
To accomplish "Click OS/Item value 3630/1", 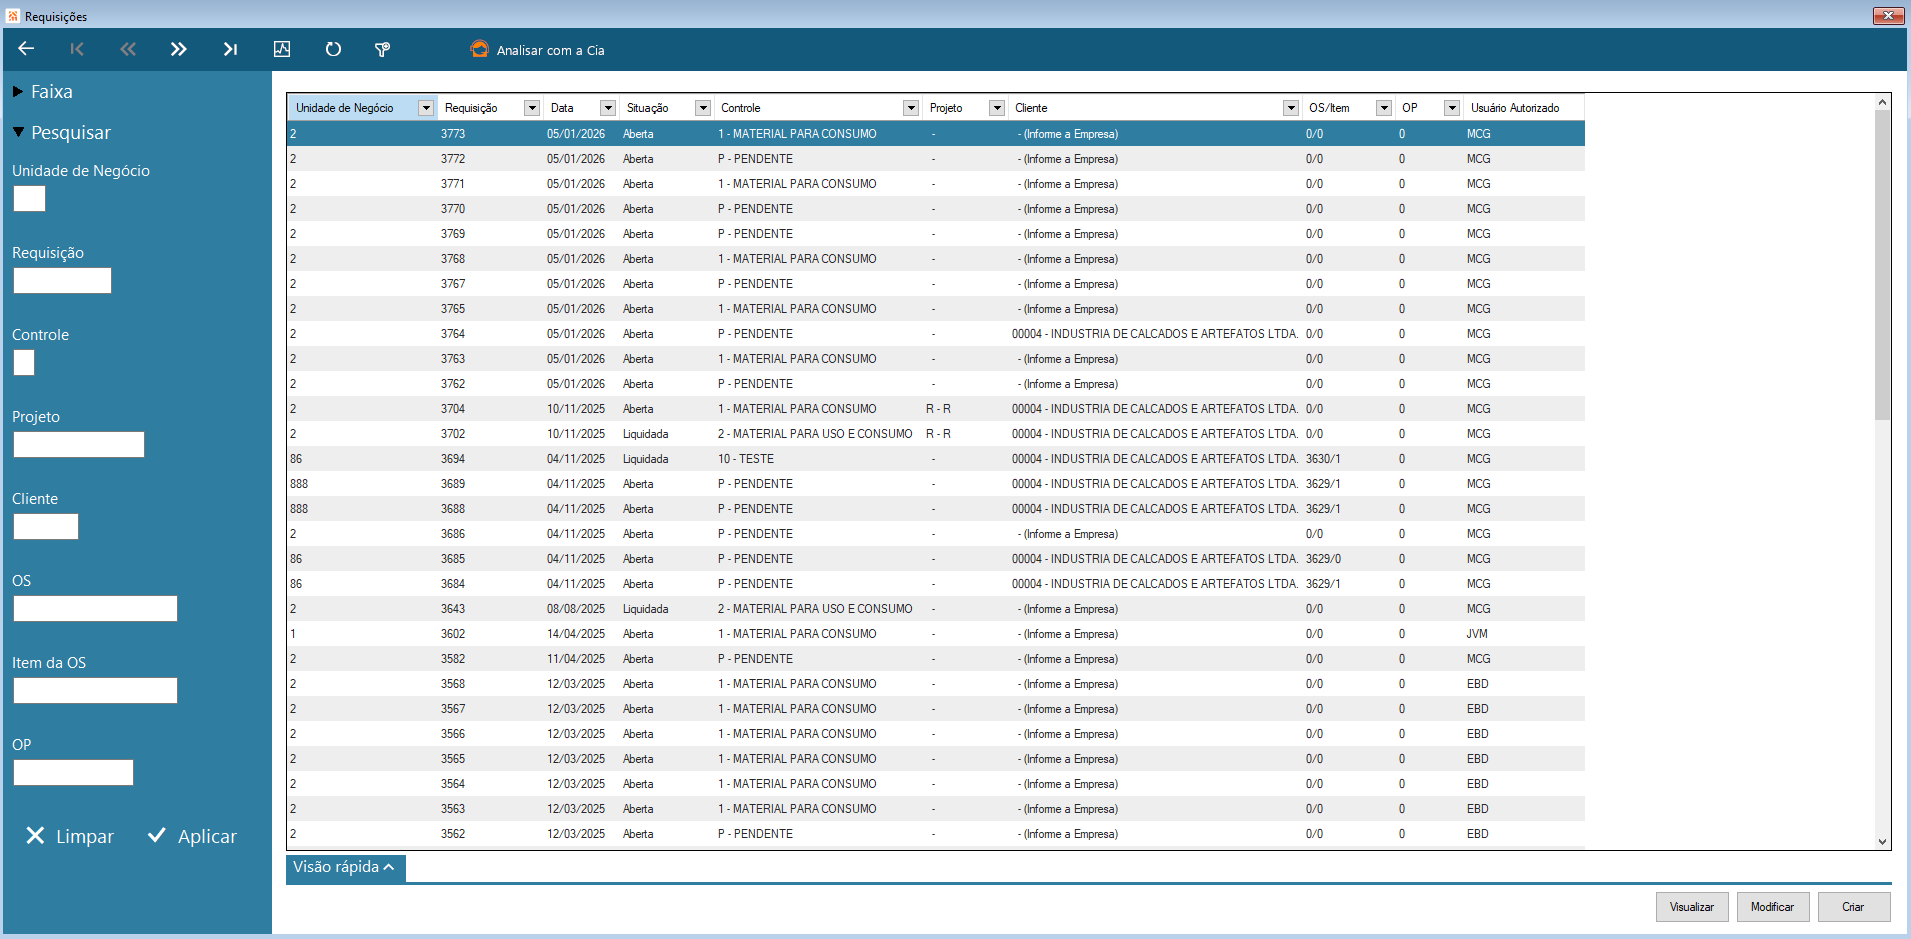I will 1323,459.
